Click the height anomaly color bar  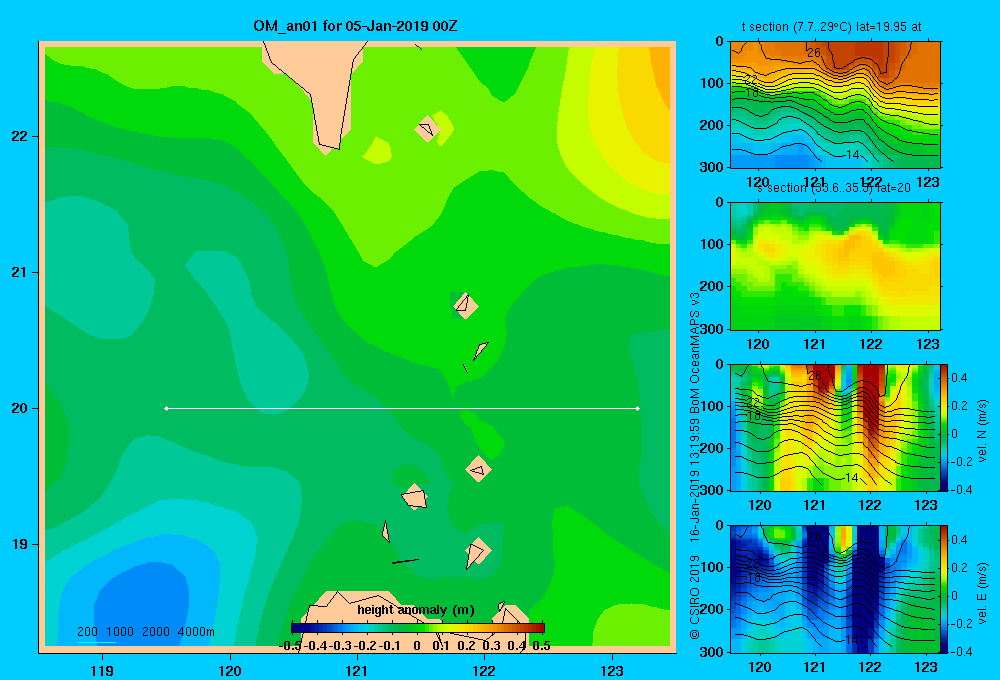[x=418, y=628]
